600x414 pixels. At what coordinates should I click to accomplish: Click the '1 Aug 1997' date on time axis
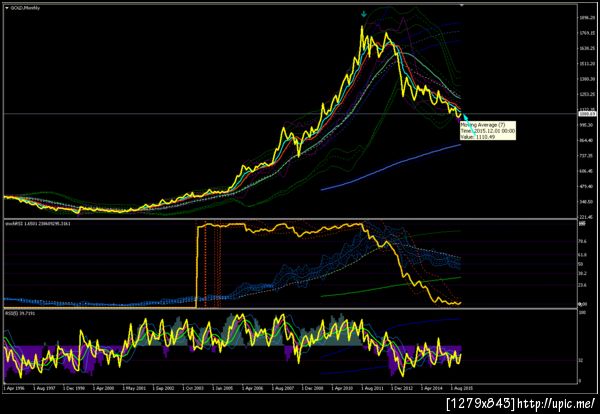pos(44,388)
